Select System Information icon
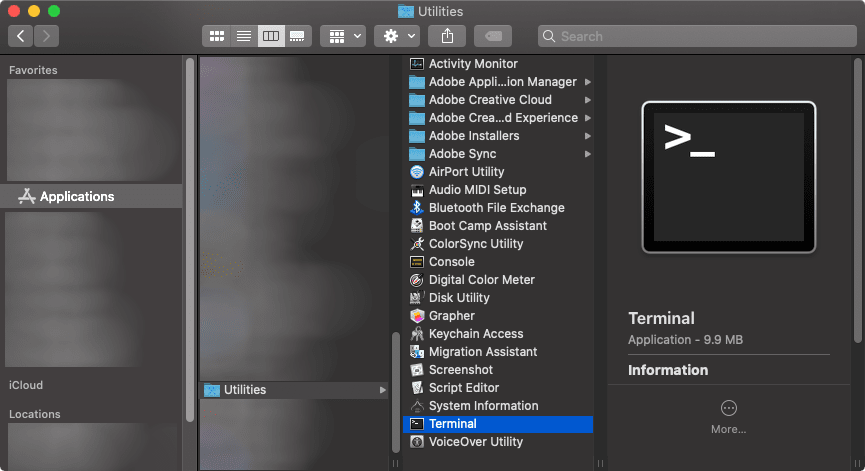The height and width of the screenshot is (471, 865). pos(417,406)
